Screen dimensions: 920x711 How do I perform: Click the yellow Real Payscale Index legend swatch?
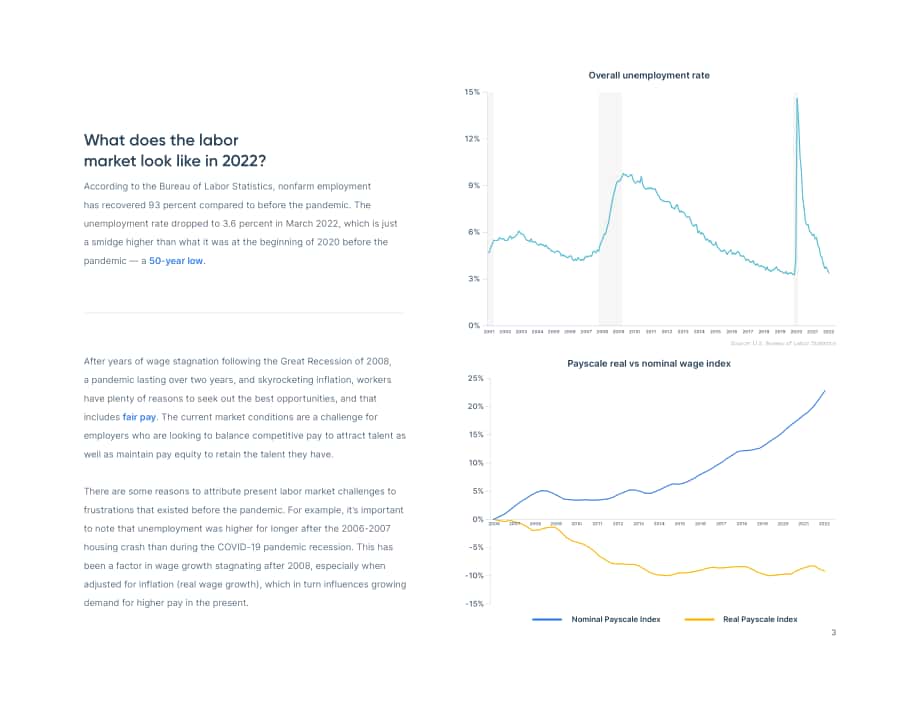[699, 619]
